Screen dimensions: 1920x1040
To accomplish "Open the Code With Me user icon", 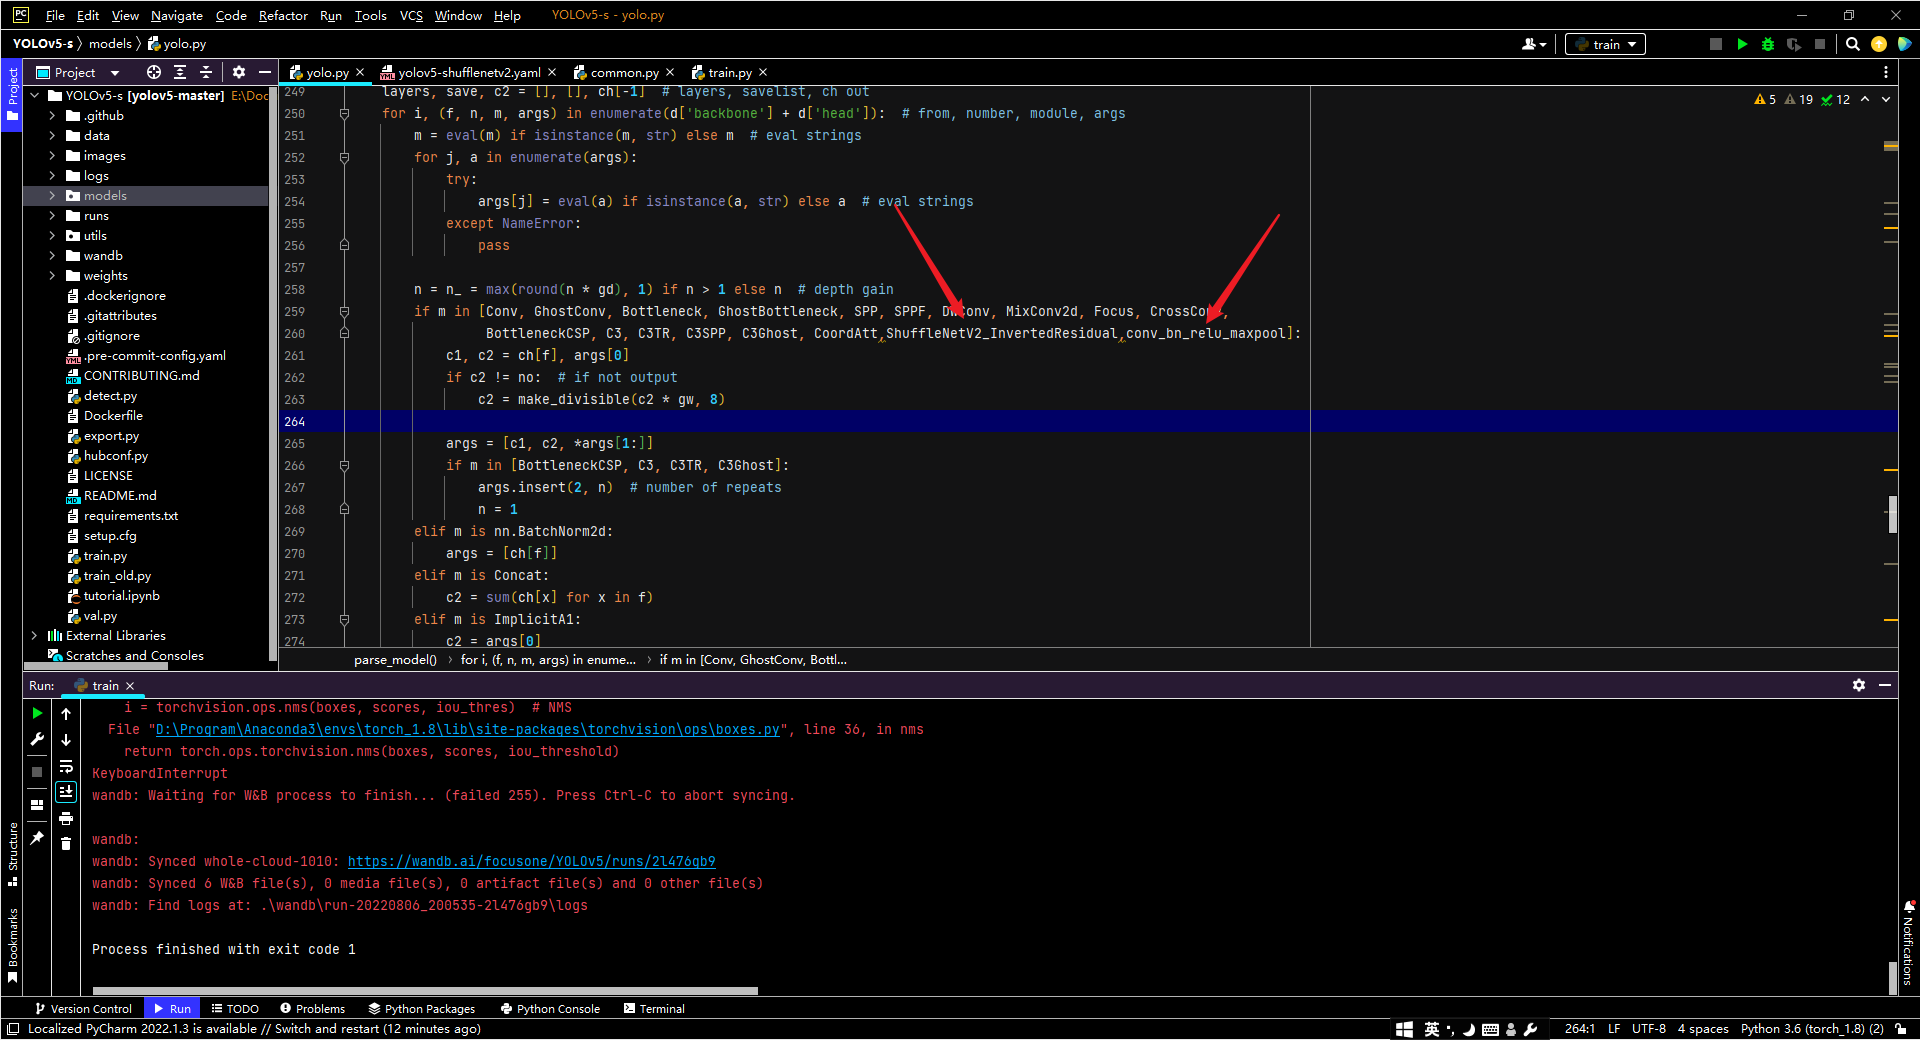I will (x=1533, y=44).
